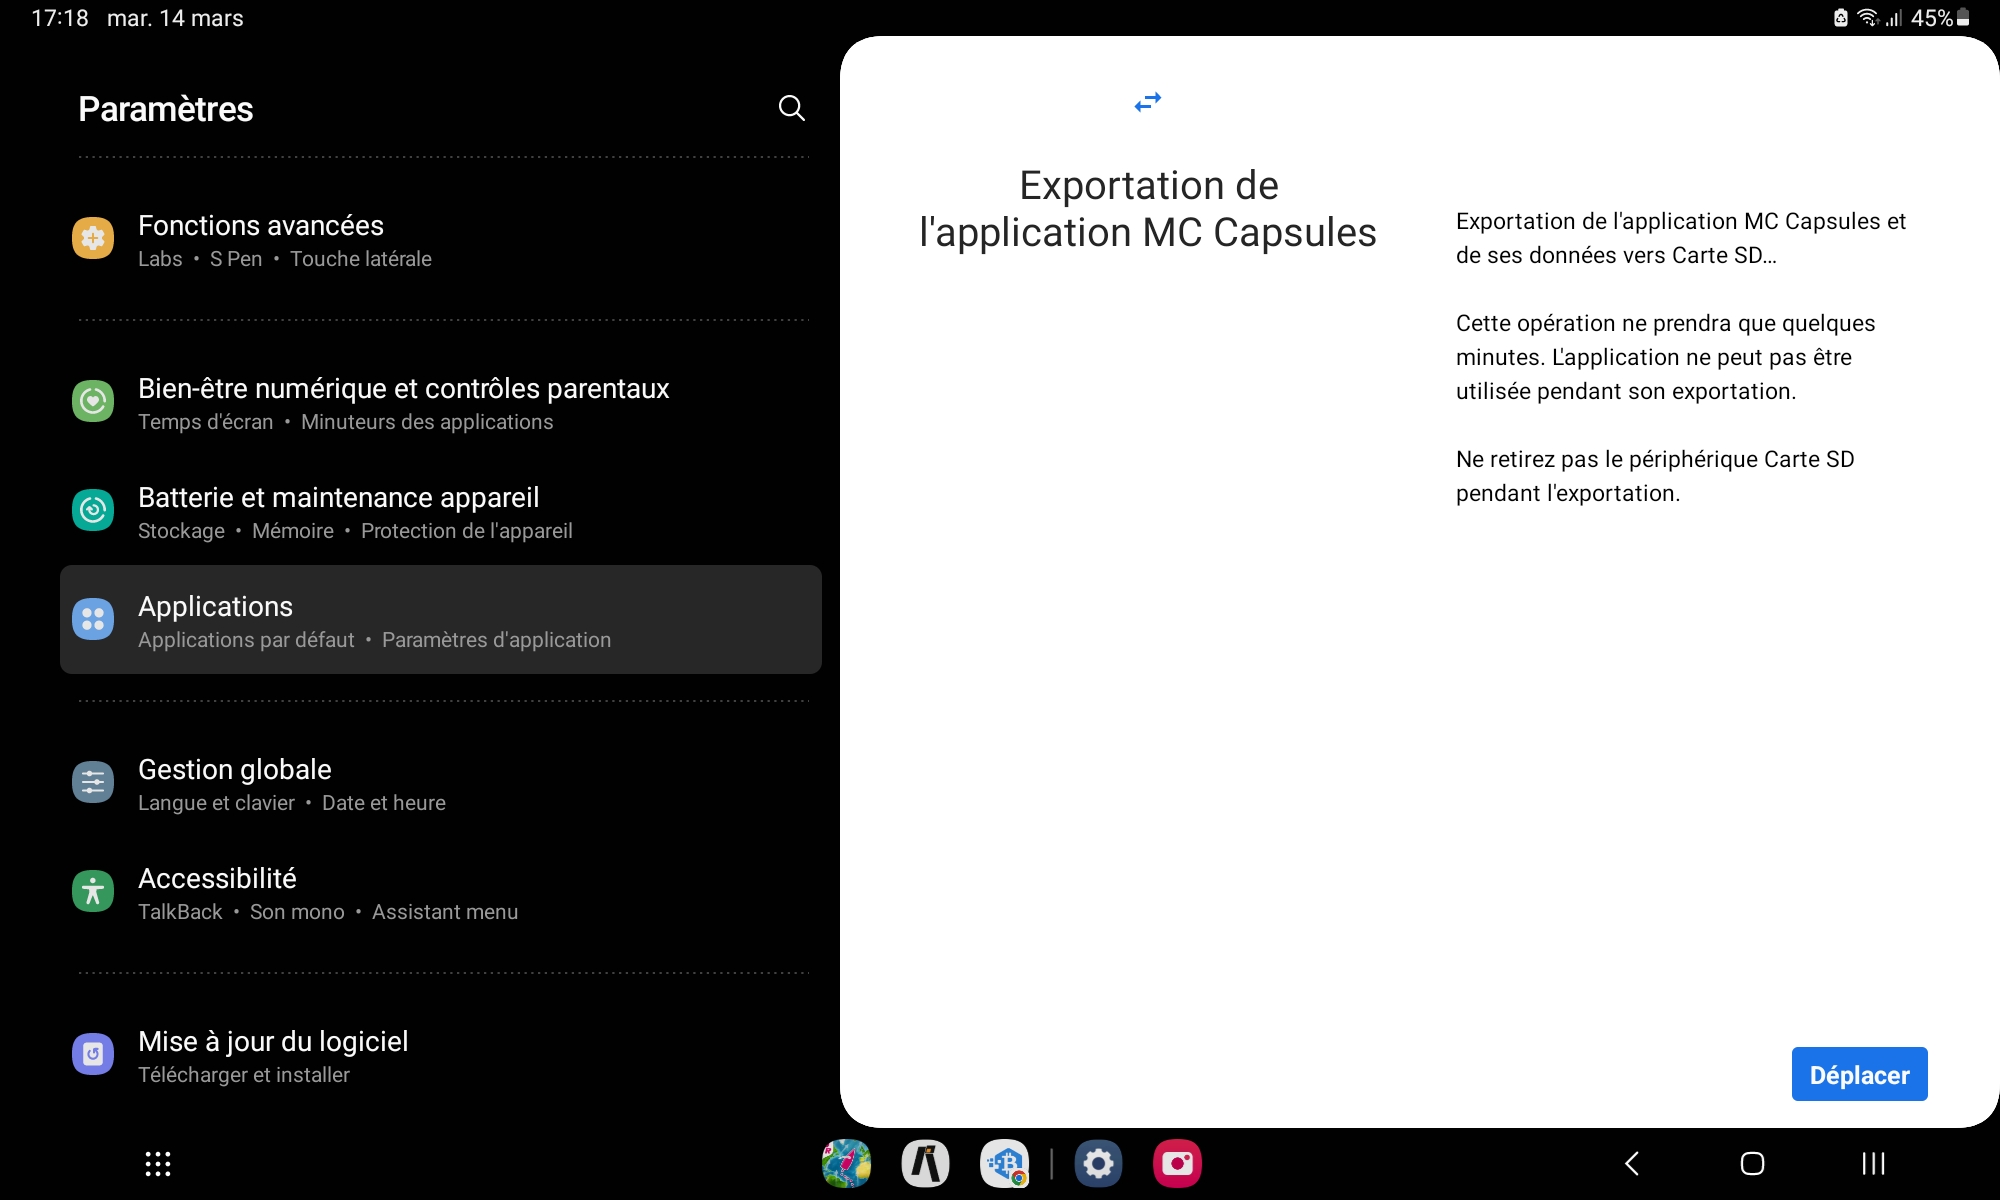
Task: Open the red camera app in taskbar
Action: pos(1177,1164)
